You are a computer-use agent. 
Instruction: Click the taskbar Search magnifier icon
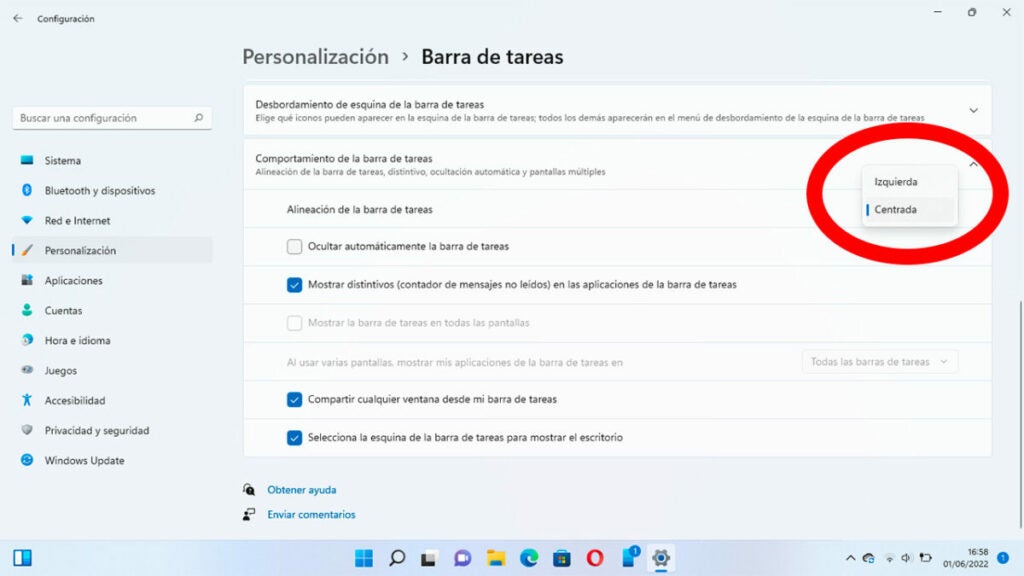pyautogui.click(x=397, y=558)
